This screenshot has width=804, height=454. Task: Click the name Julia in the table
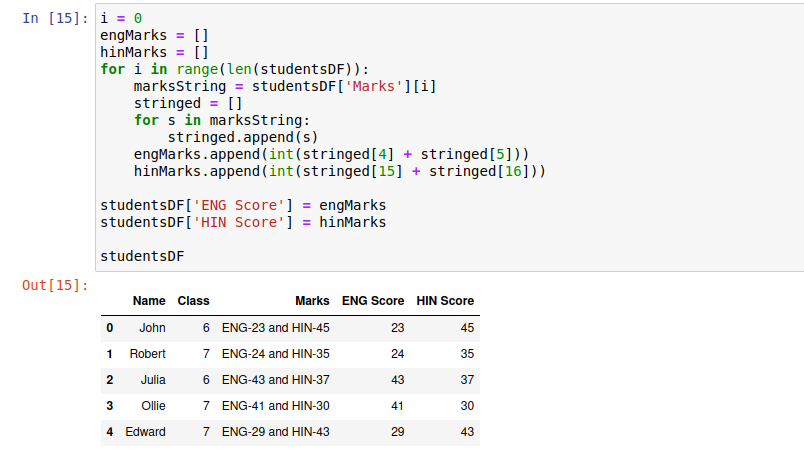[x=153, y=380]
